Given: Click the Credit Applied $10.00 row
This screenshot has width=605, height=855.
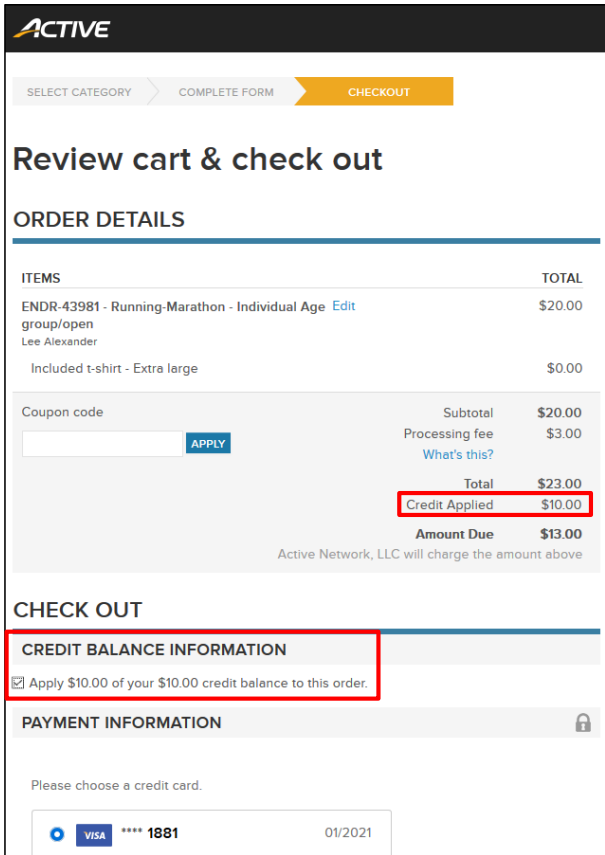Looking at the screenshot, I should click(494, 505).
